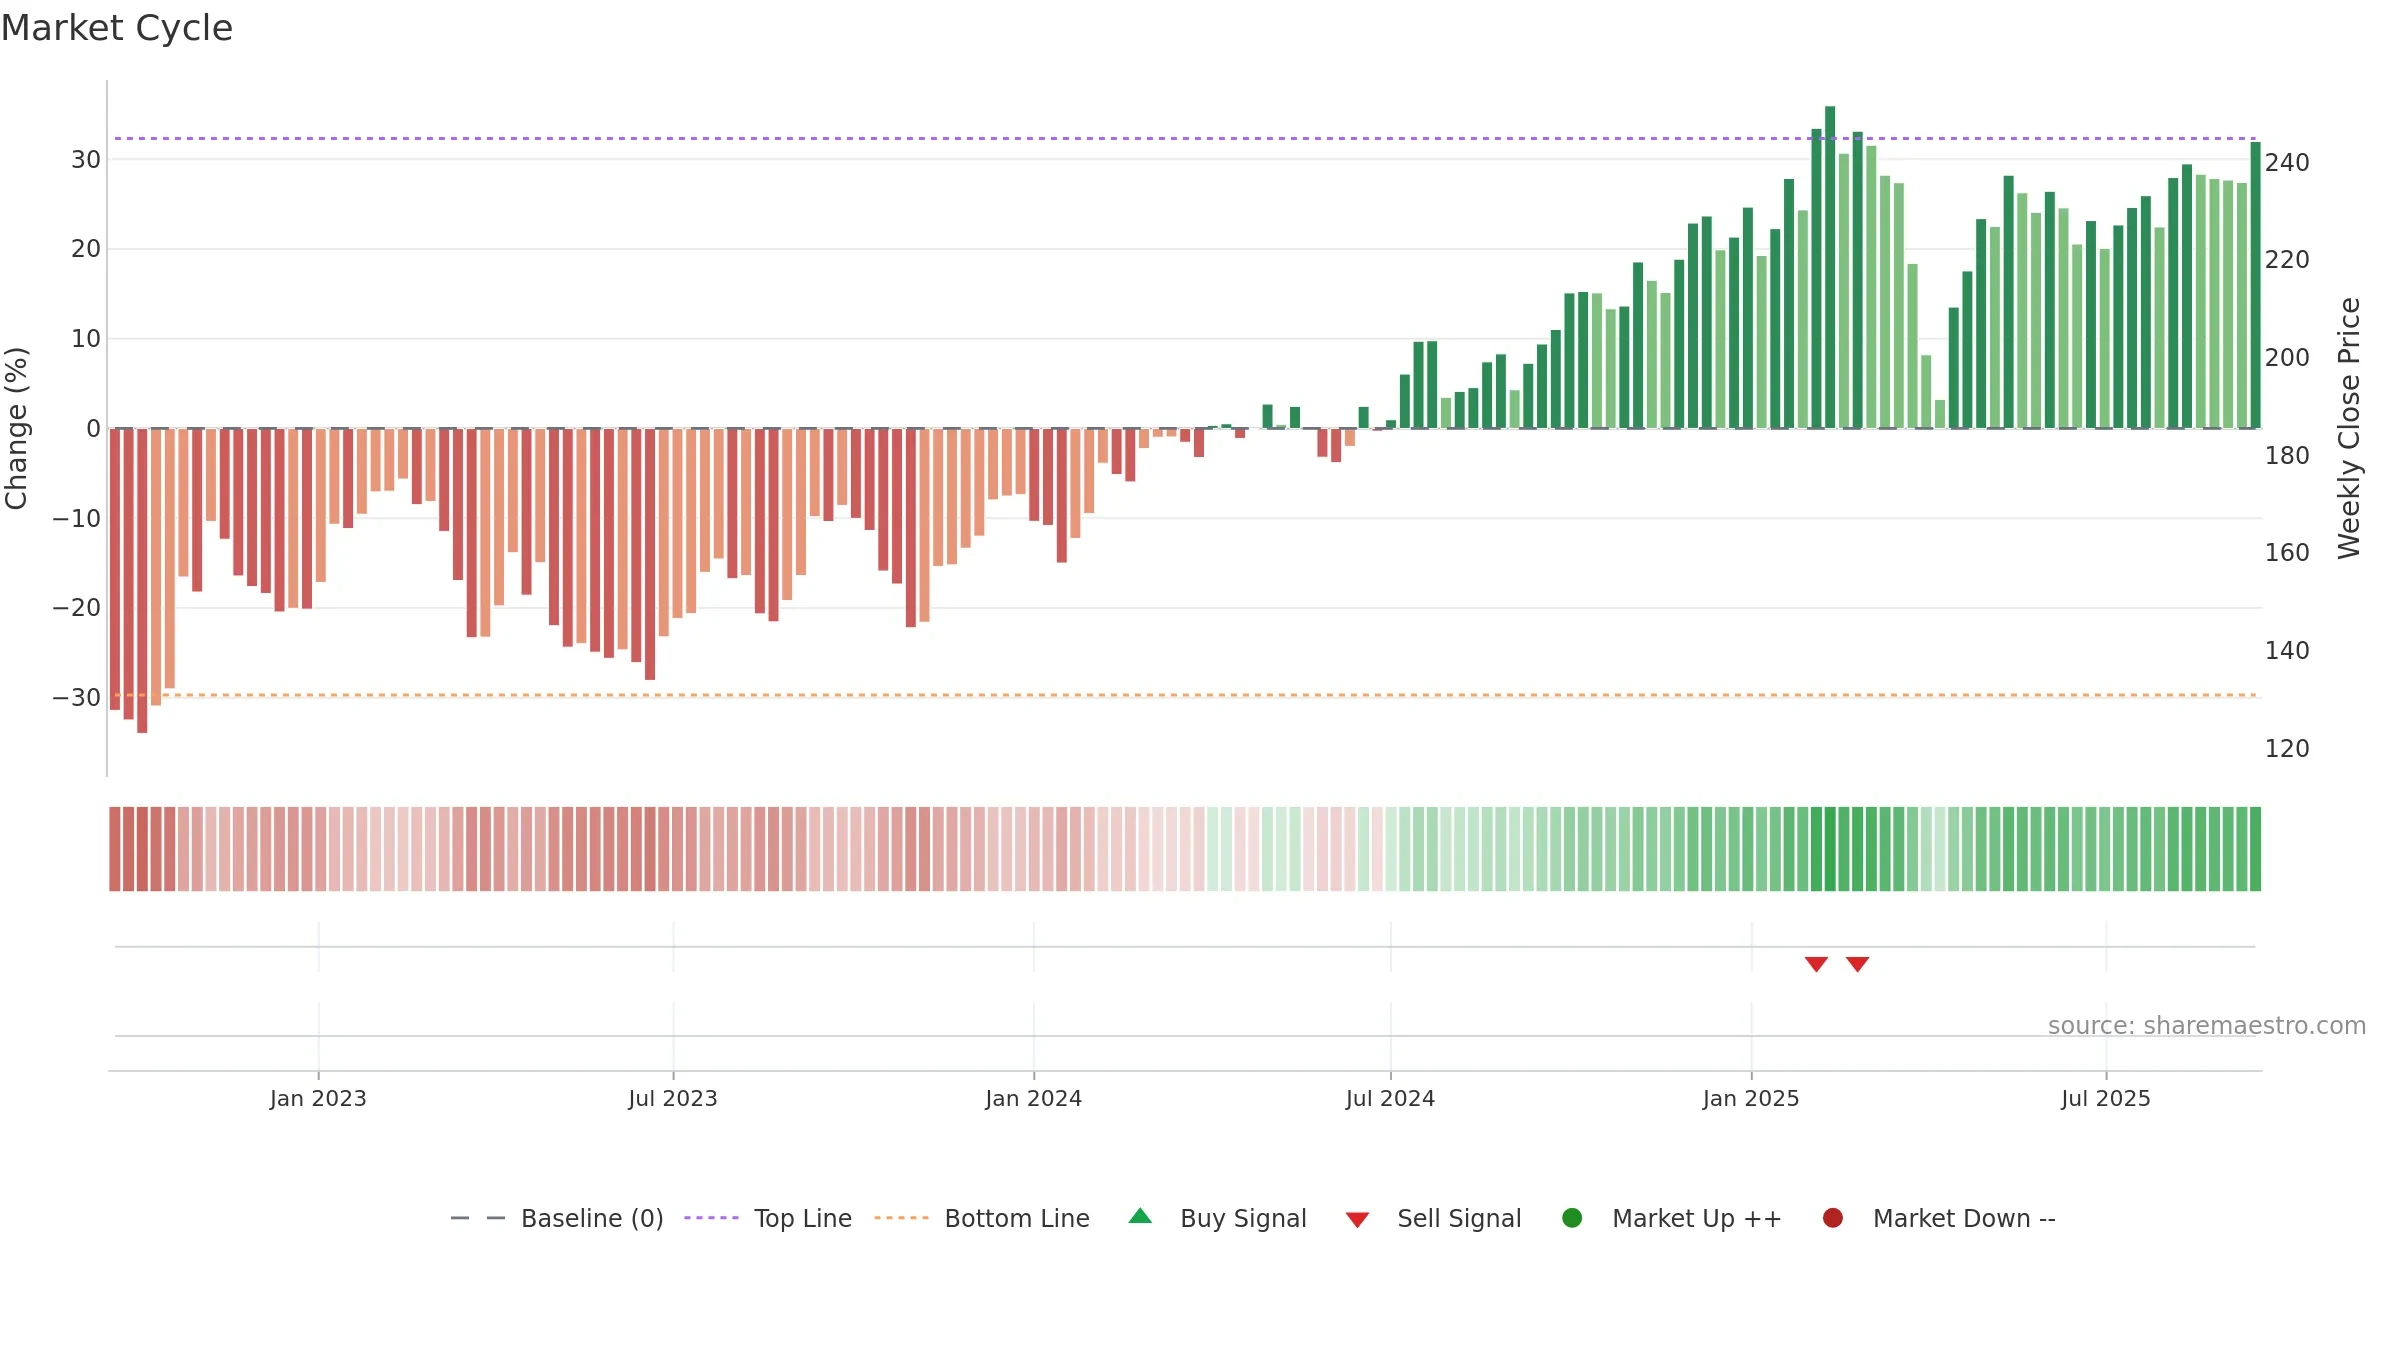
Task: Click the lowest red bar below the bottom line
Action: point(142,581)
